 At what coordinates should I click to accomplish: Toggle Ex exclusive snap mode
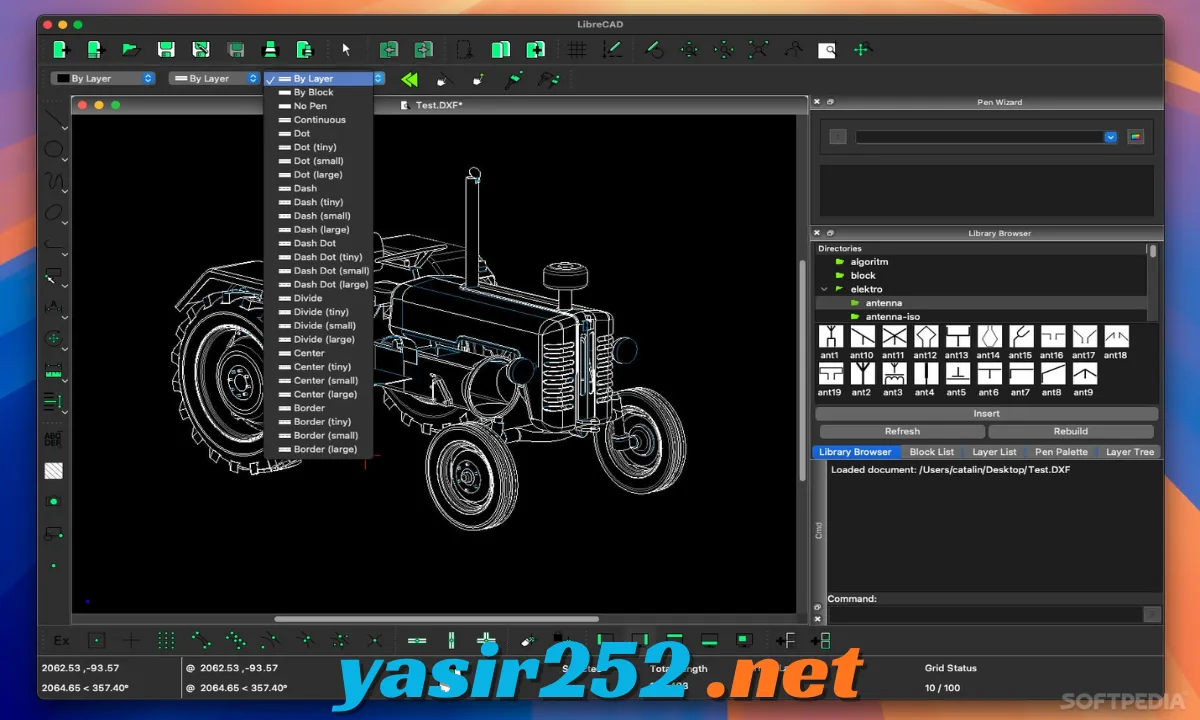[62, 640]
